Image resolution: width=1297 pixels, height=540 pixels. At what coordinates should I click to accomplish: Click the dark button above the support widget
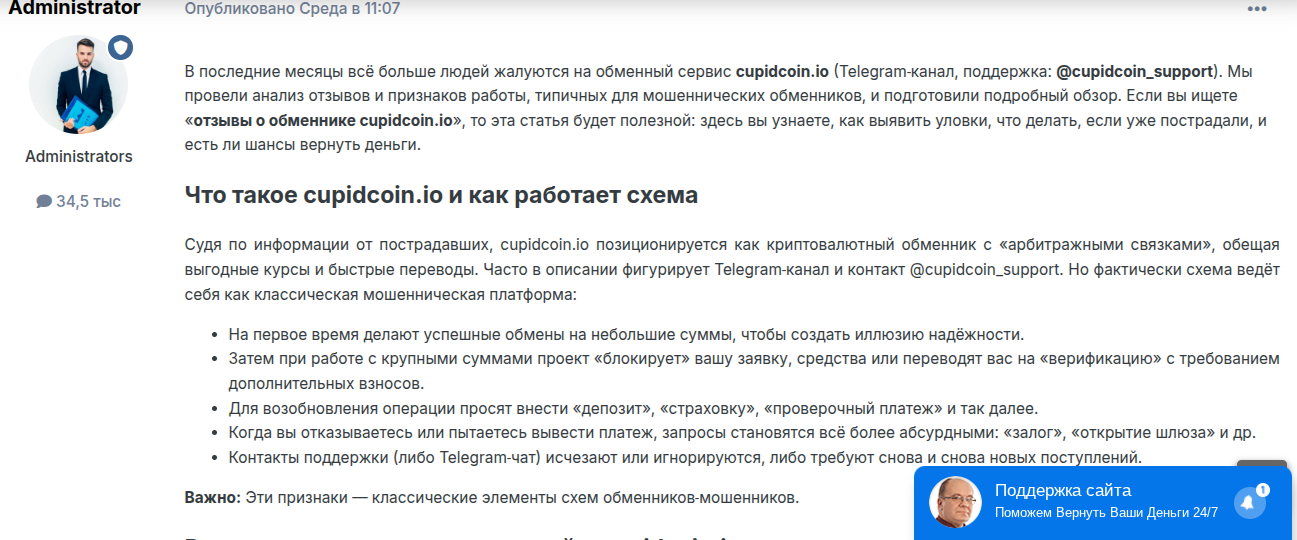coord(1262,464)
